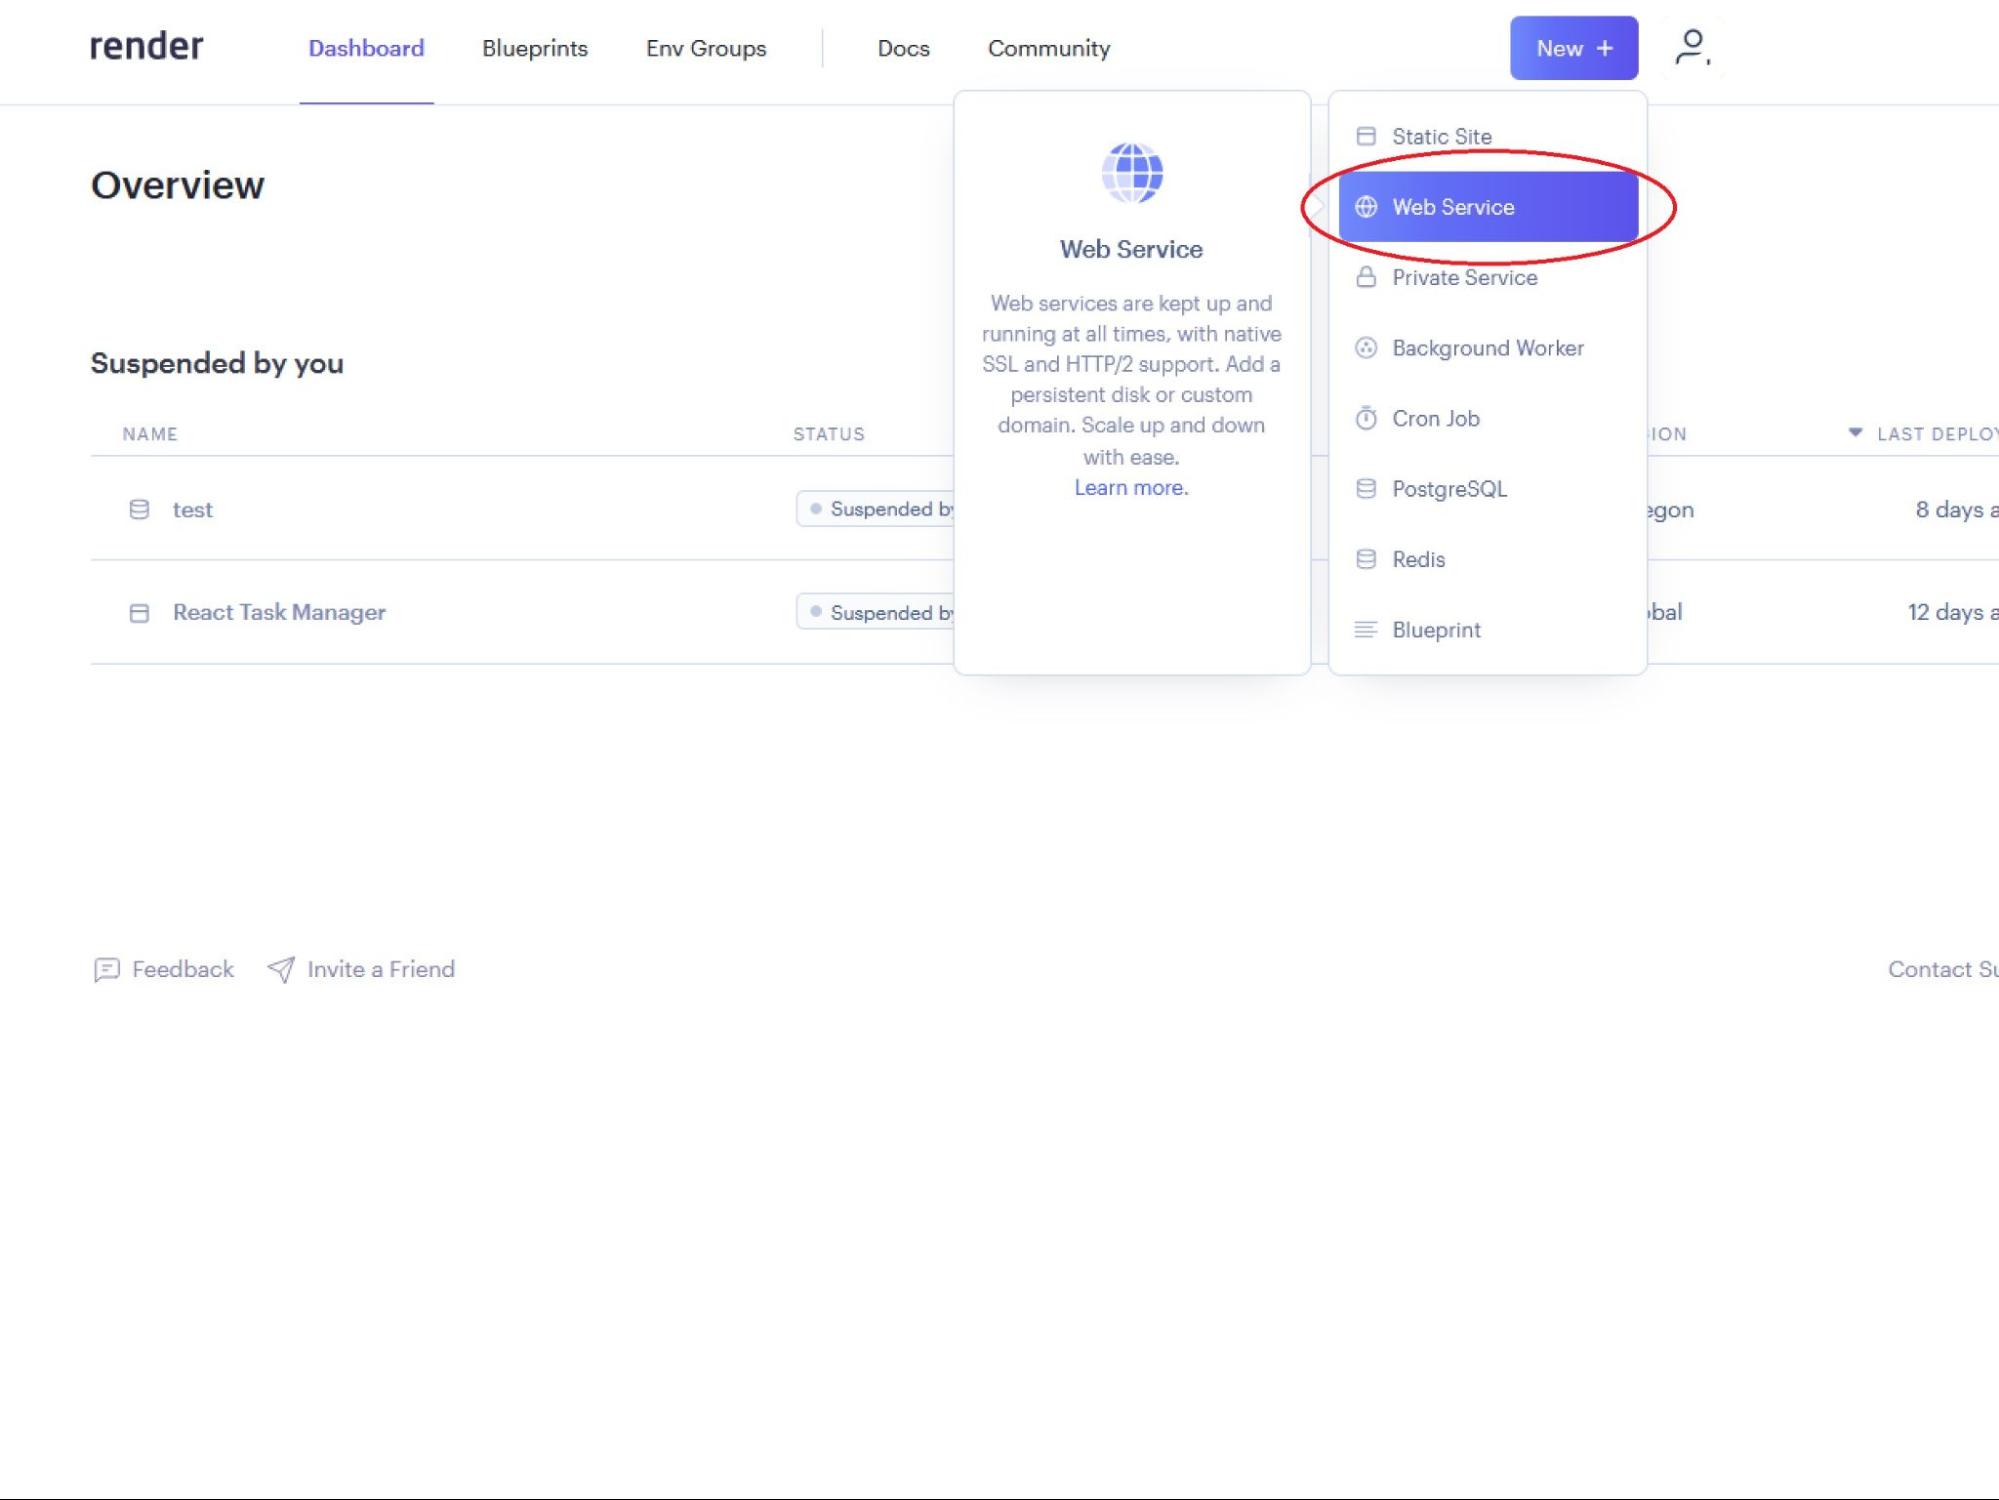1999x1500 pixels.
Task: Click the PostgreSQL database icon
Action: (x=1366, y=488)
